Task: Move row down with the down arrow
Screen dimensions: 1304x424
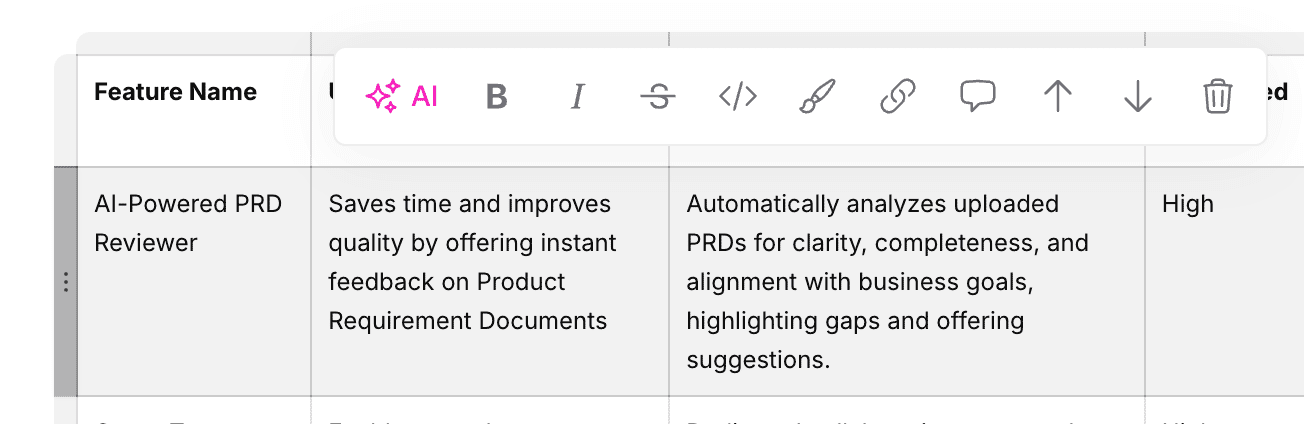Action: pyautogui.click(x=1137, y=97)
